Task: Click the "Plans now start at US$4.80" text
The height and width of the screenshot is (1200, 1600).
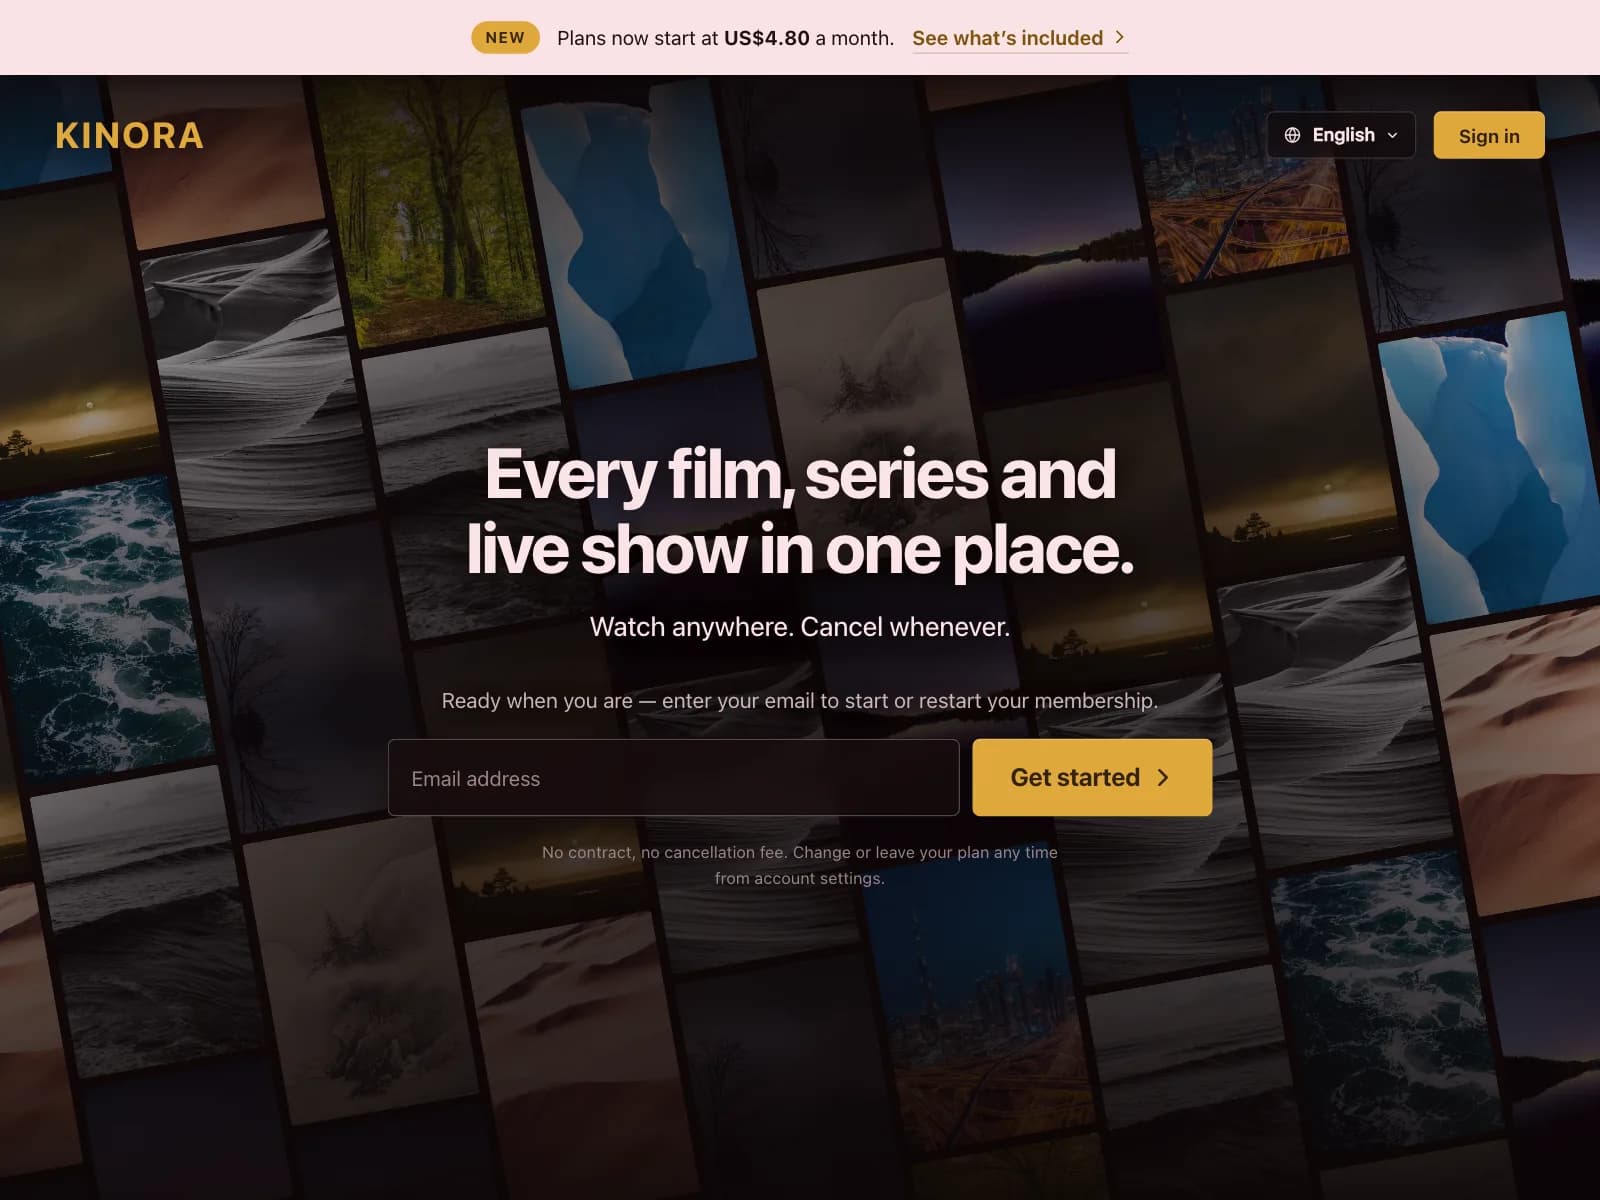Action: [725, 38]
